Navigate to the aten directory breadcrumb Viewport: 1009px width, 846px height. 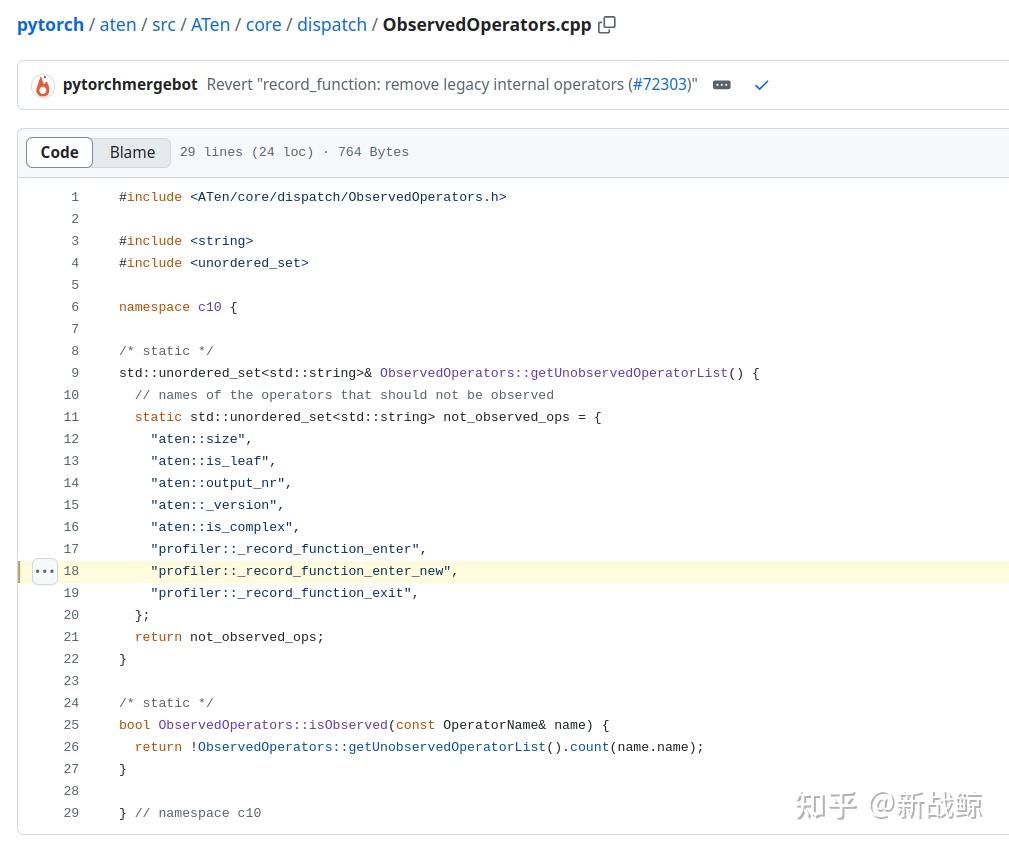coord(117,24)
